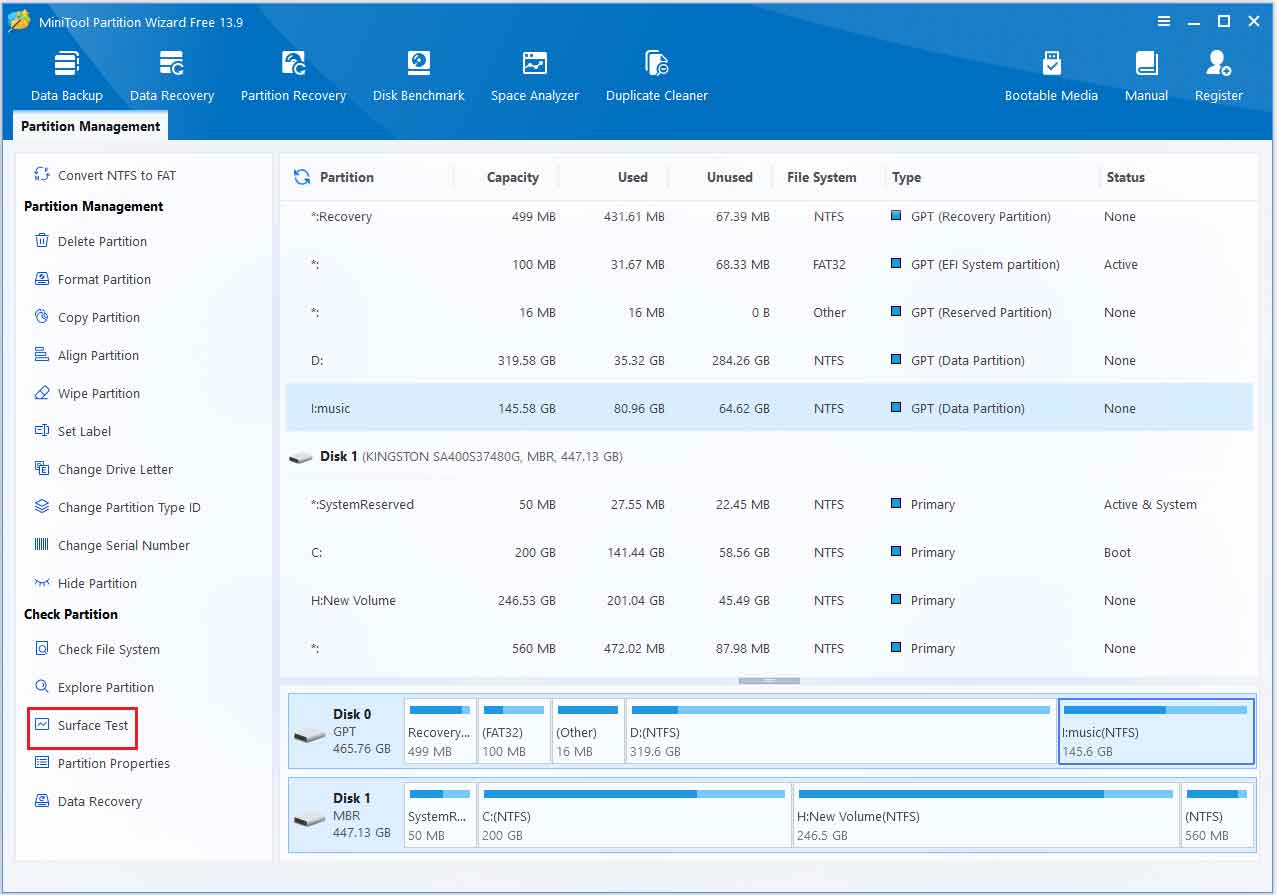1277x895 pixels.
Task: Click the panel splitter handle above disk map
Action: pos(769,681)
